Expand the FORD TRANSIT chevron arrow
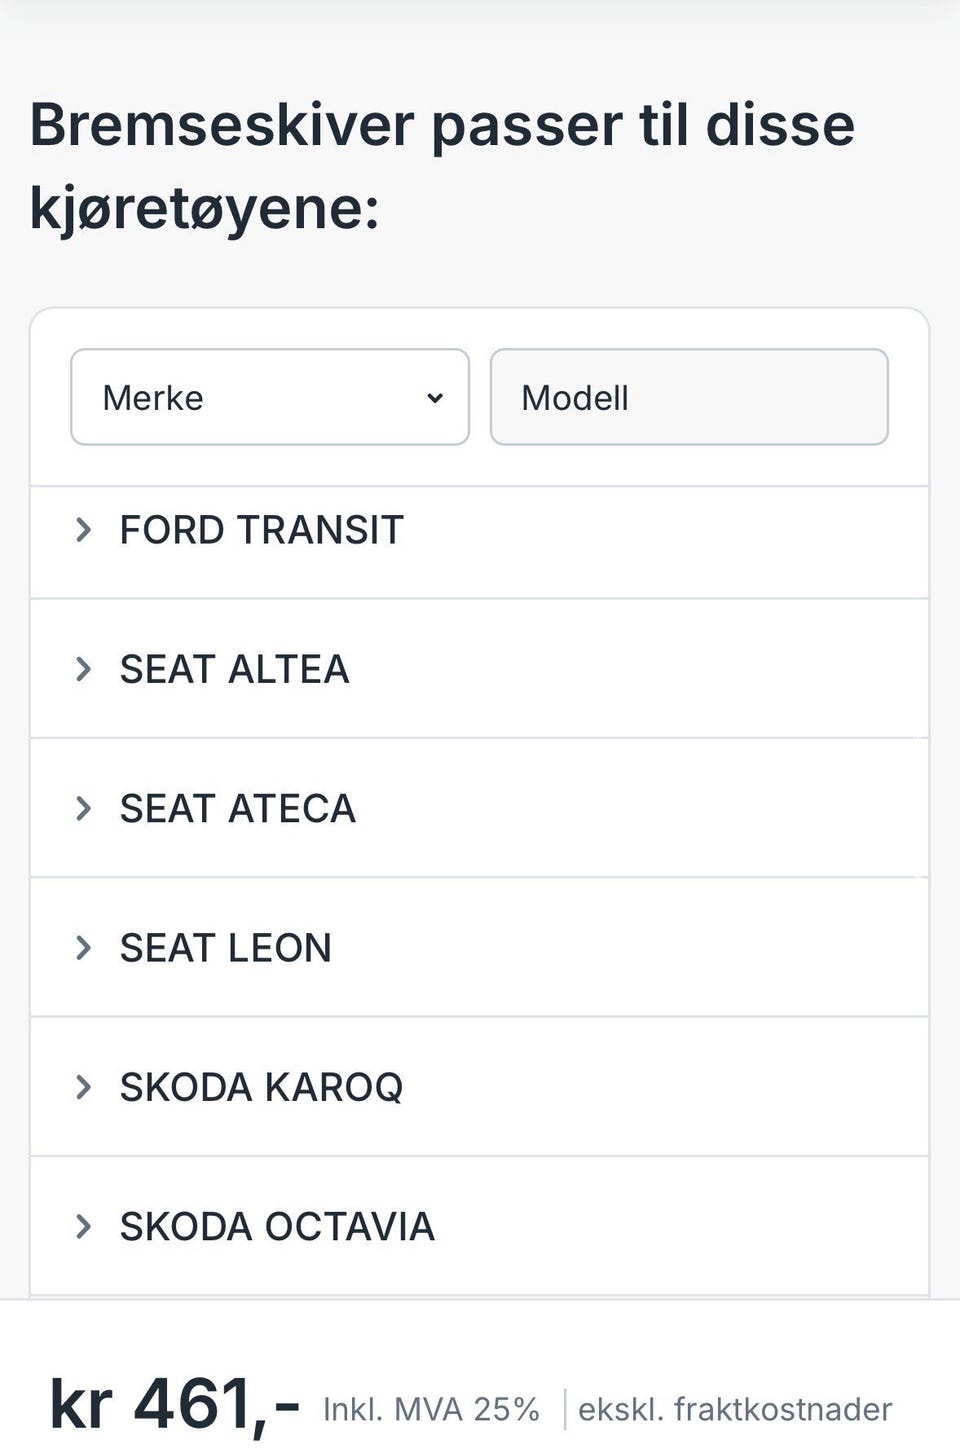The image size is (960, 1453). coord(84,530)
